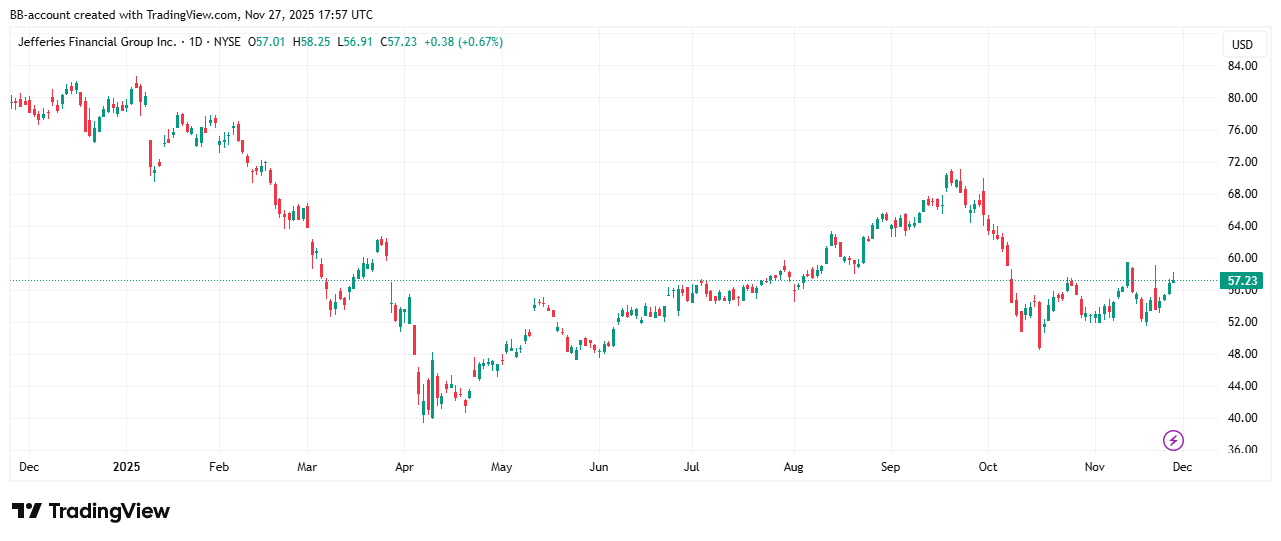The height and width of the screenshot is (541, 1281).
Task: Click the Jefferies Financial Group Inc. title
Action: [x=97, y=42]
